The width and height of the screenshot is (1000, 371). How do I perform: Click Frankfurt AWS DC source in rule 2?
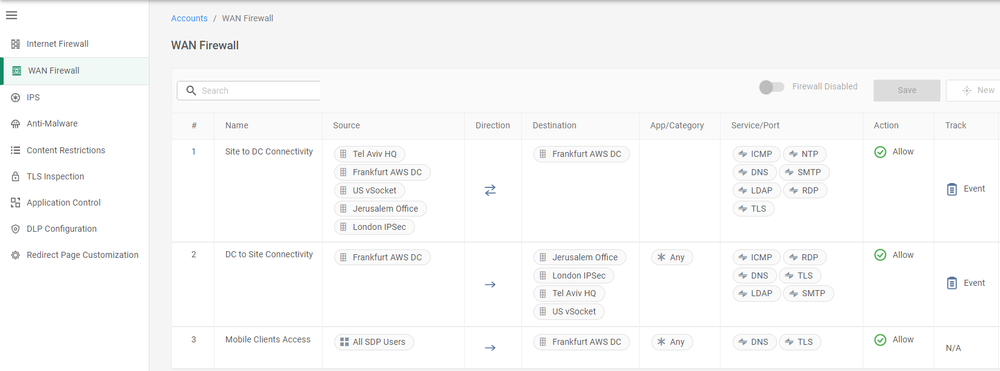[383, 258]
